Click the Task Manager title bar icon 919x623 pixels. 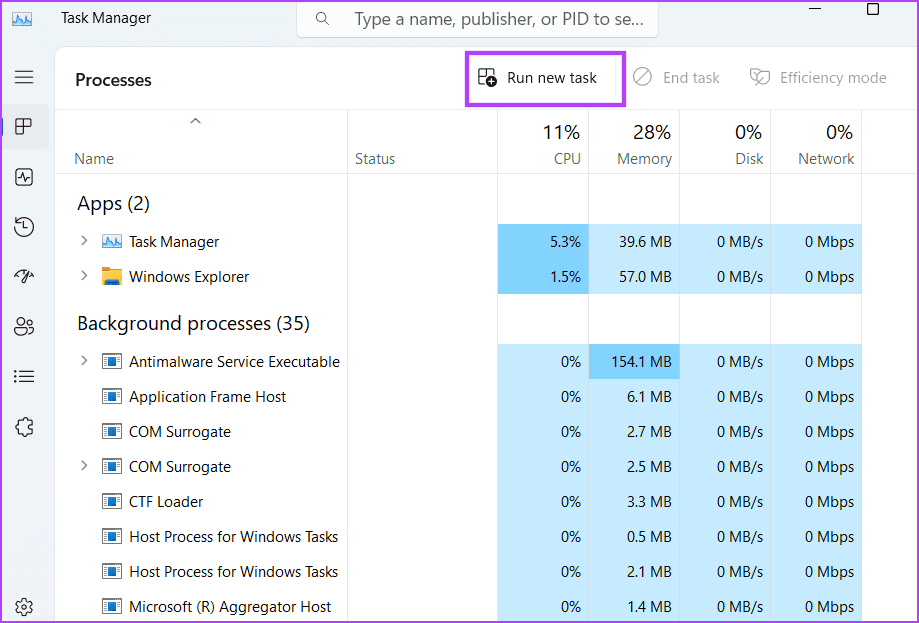tap(22, 19)
